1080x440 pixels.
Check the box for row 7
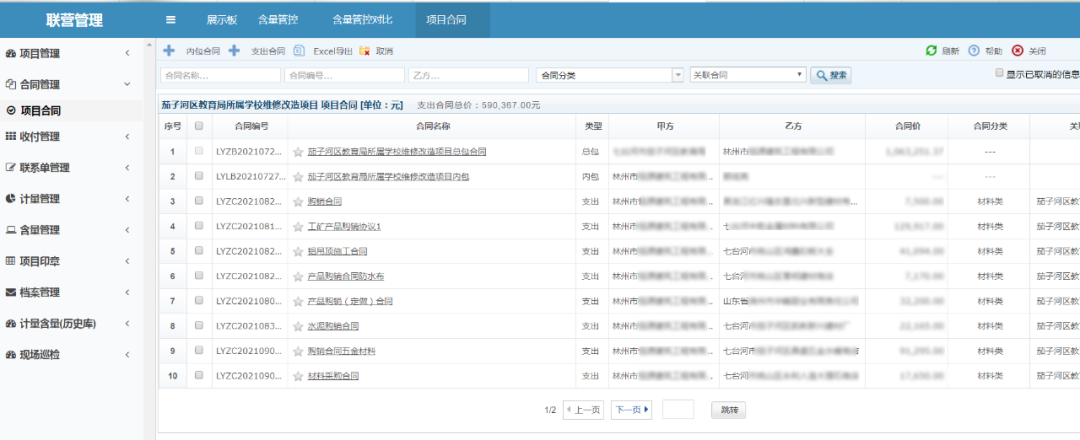(x=199, y=301)
